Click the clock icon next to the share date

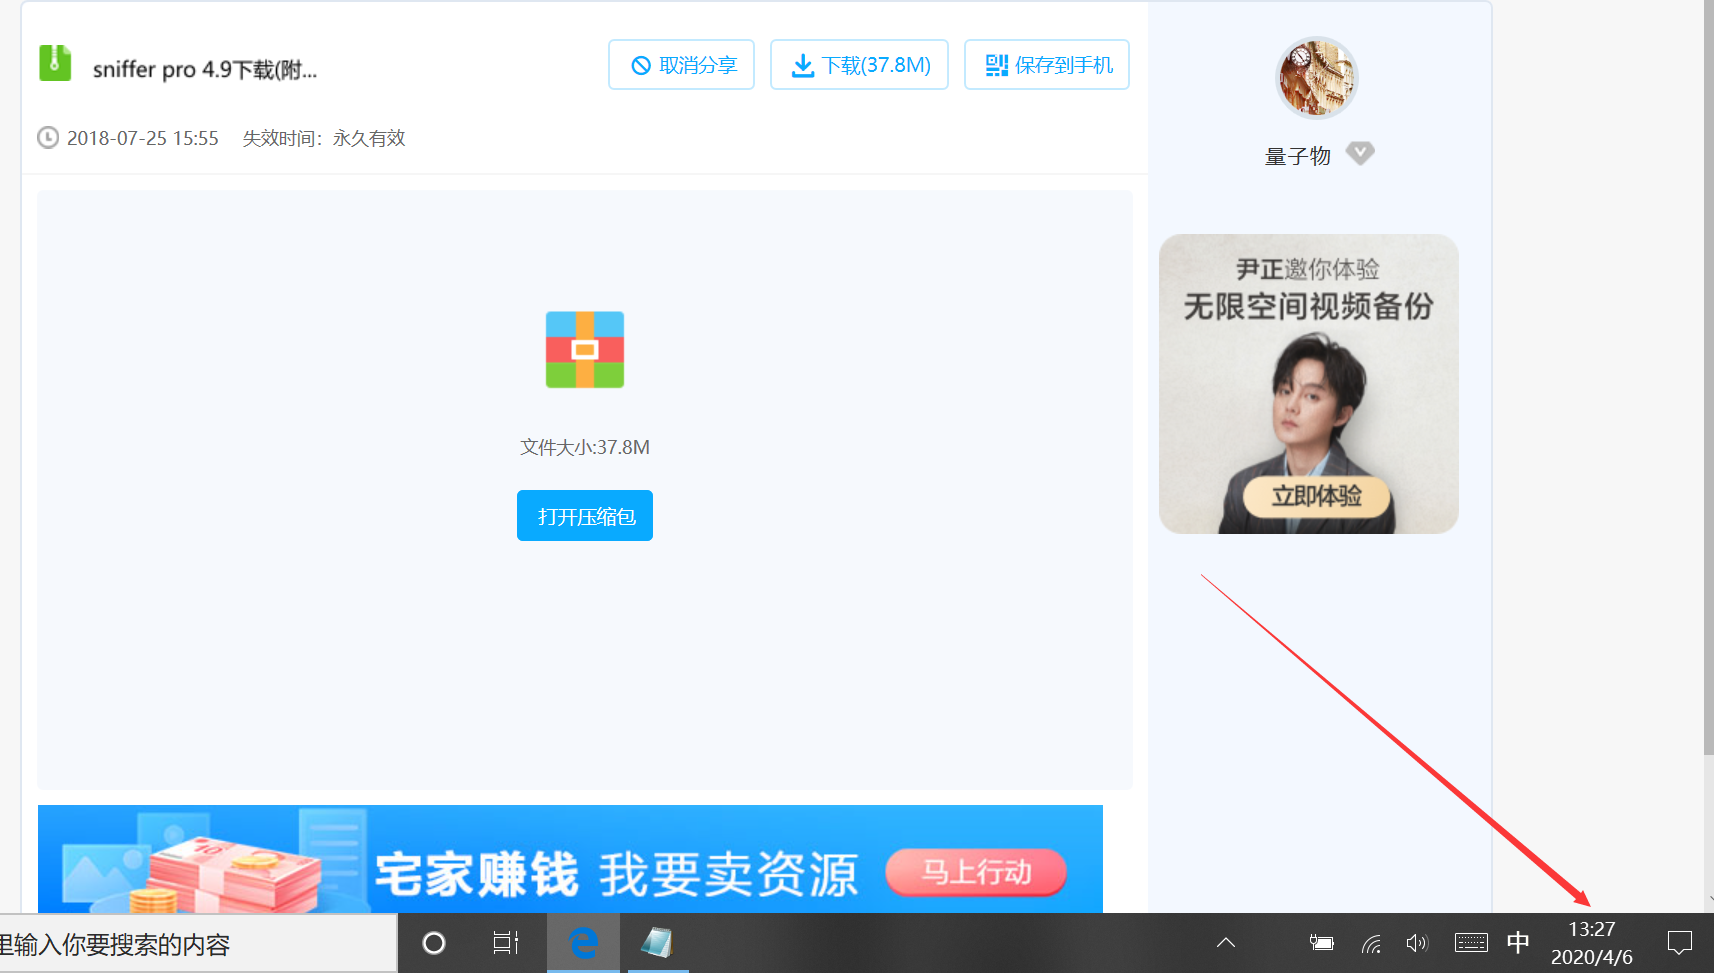47,138
